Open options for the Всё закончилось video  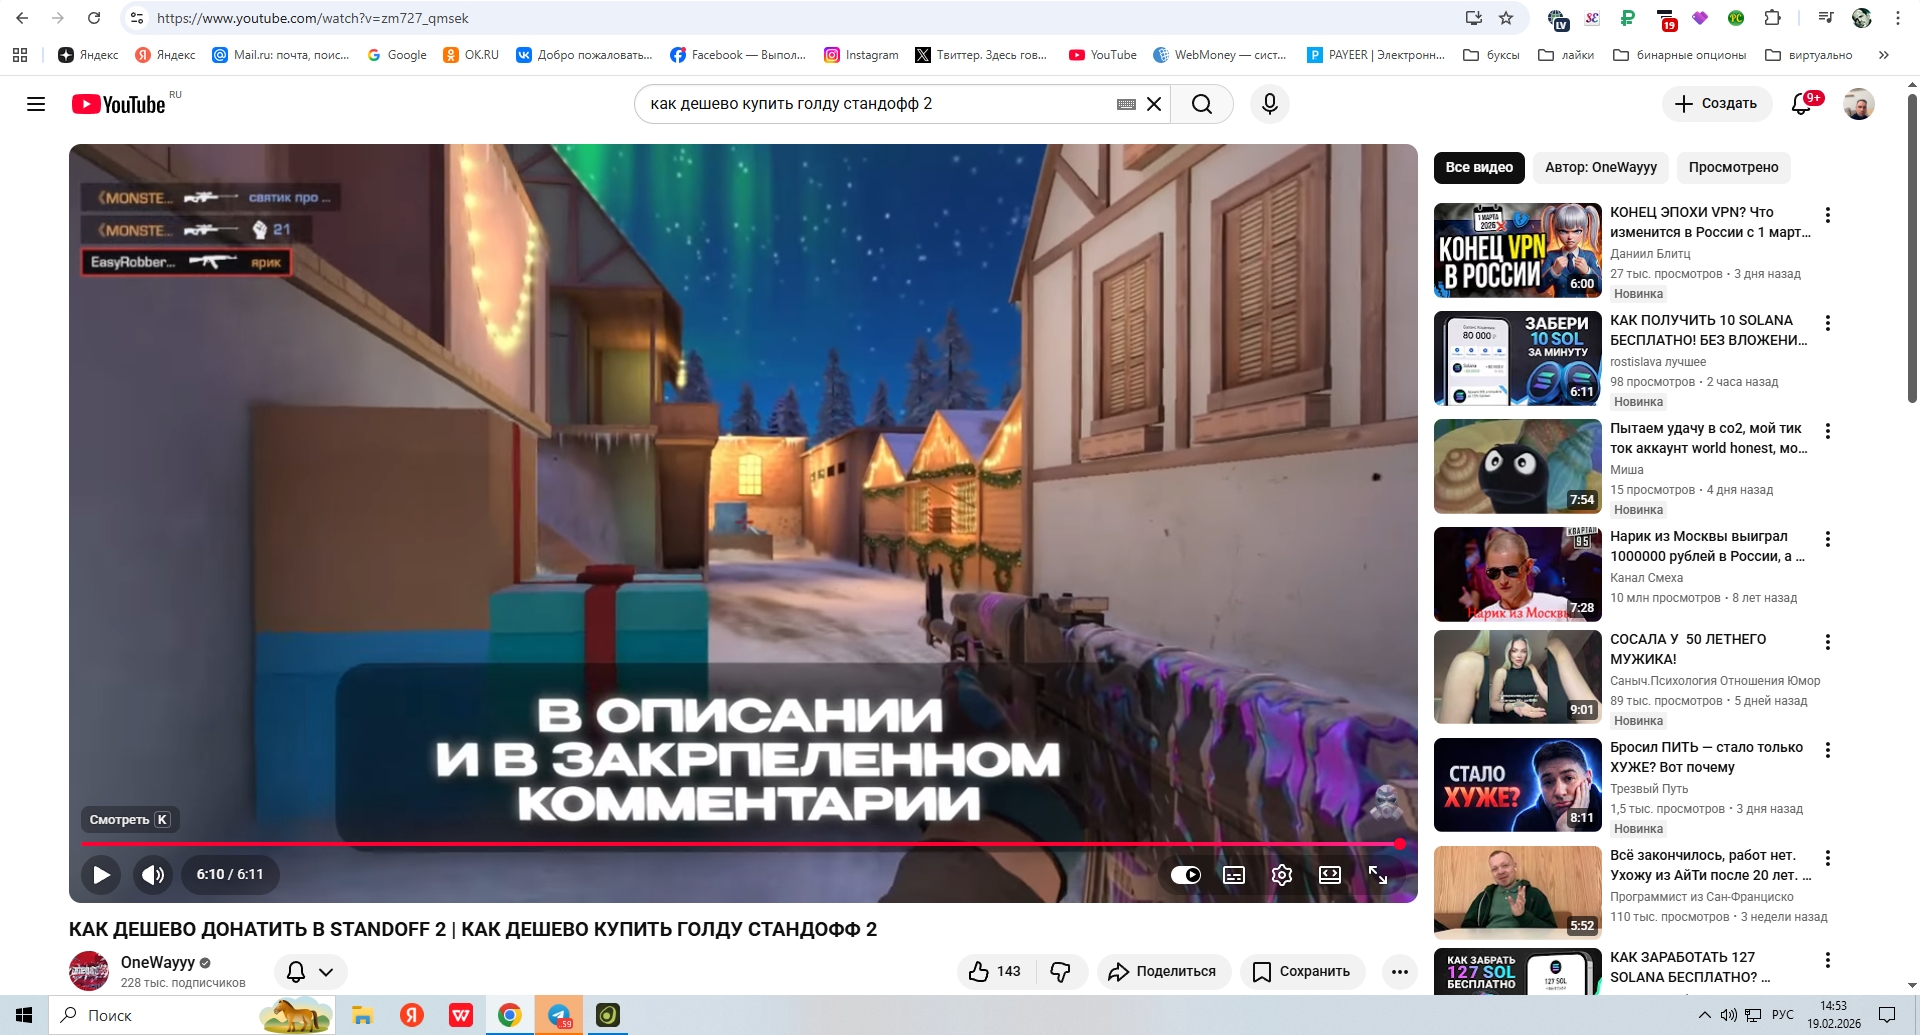pos(1828,858)
